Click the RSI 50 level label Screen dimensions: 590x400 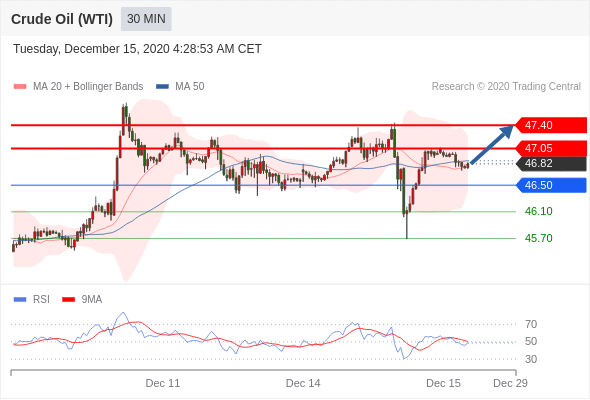click(531, 342)
